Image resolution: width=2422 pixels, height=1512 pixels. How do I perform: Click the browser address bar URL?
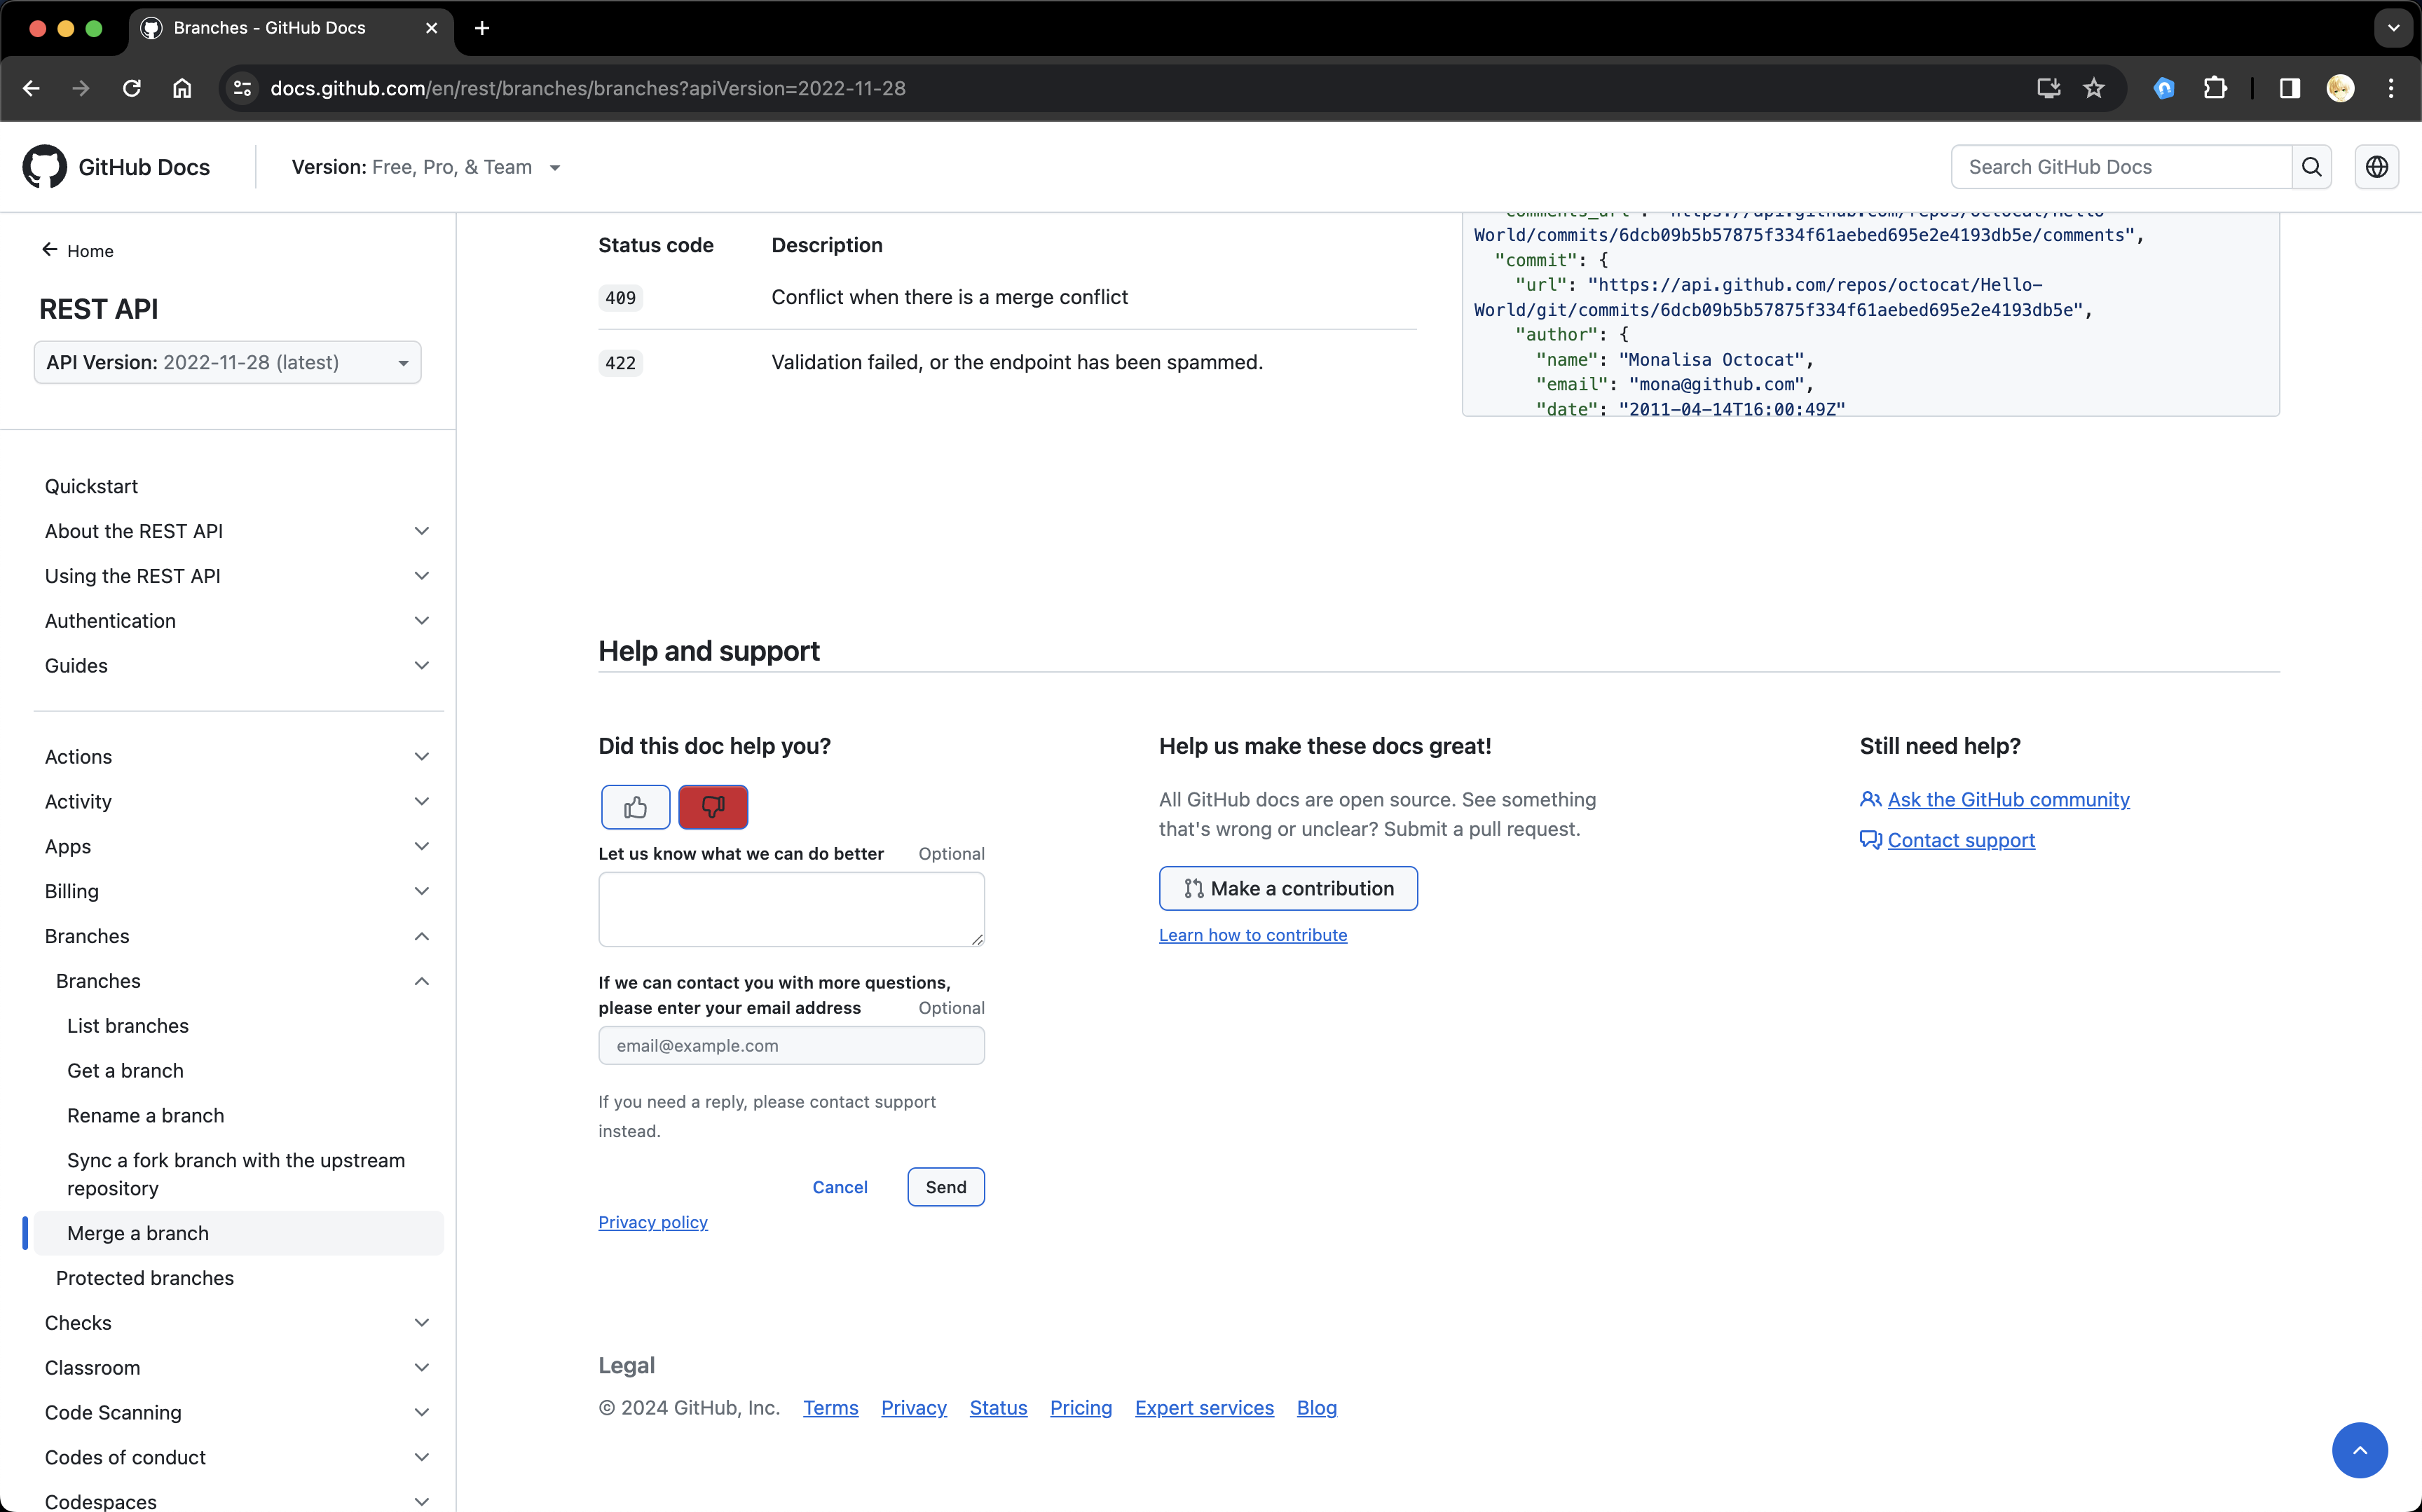pos(588,88)
